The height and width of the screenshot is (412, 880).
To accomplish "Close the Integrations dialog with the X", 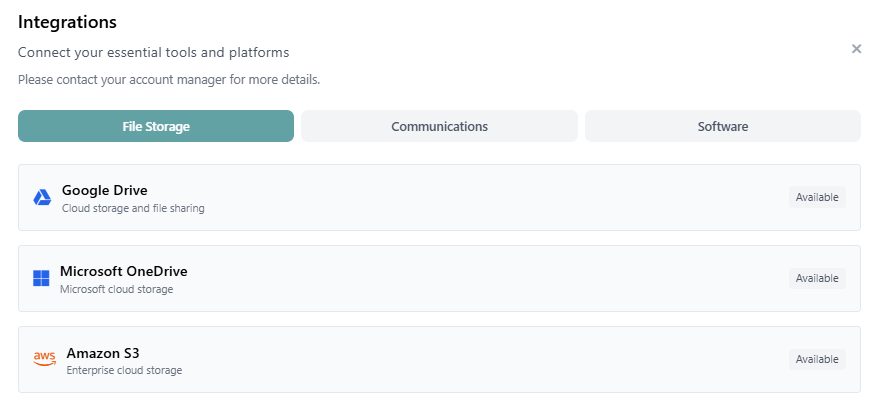I will [x=856, y=49].
